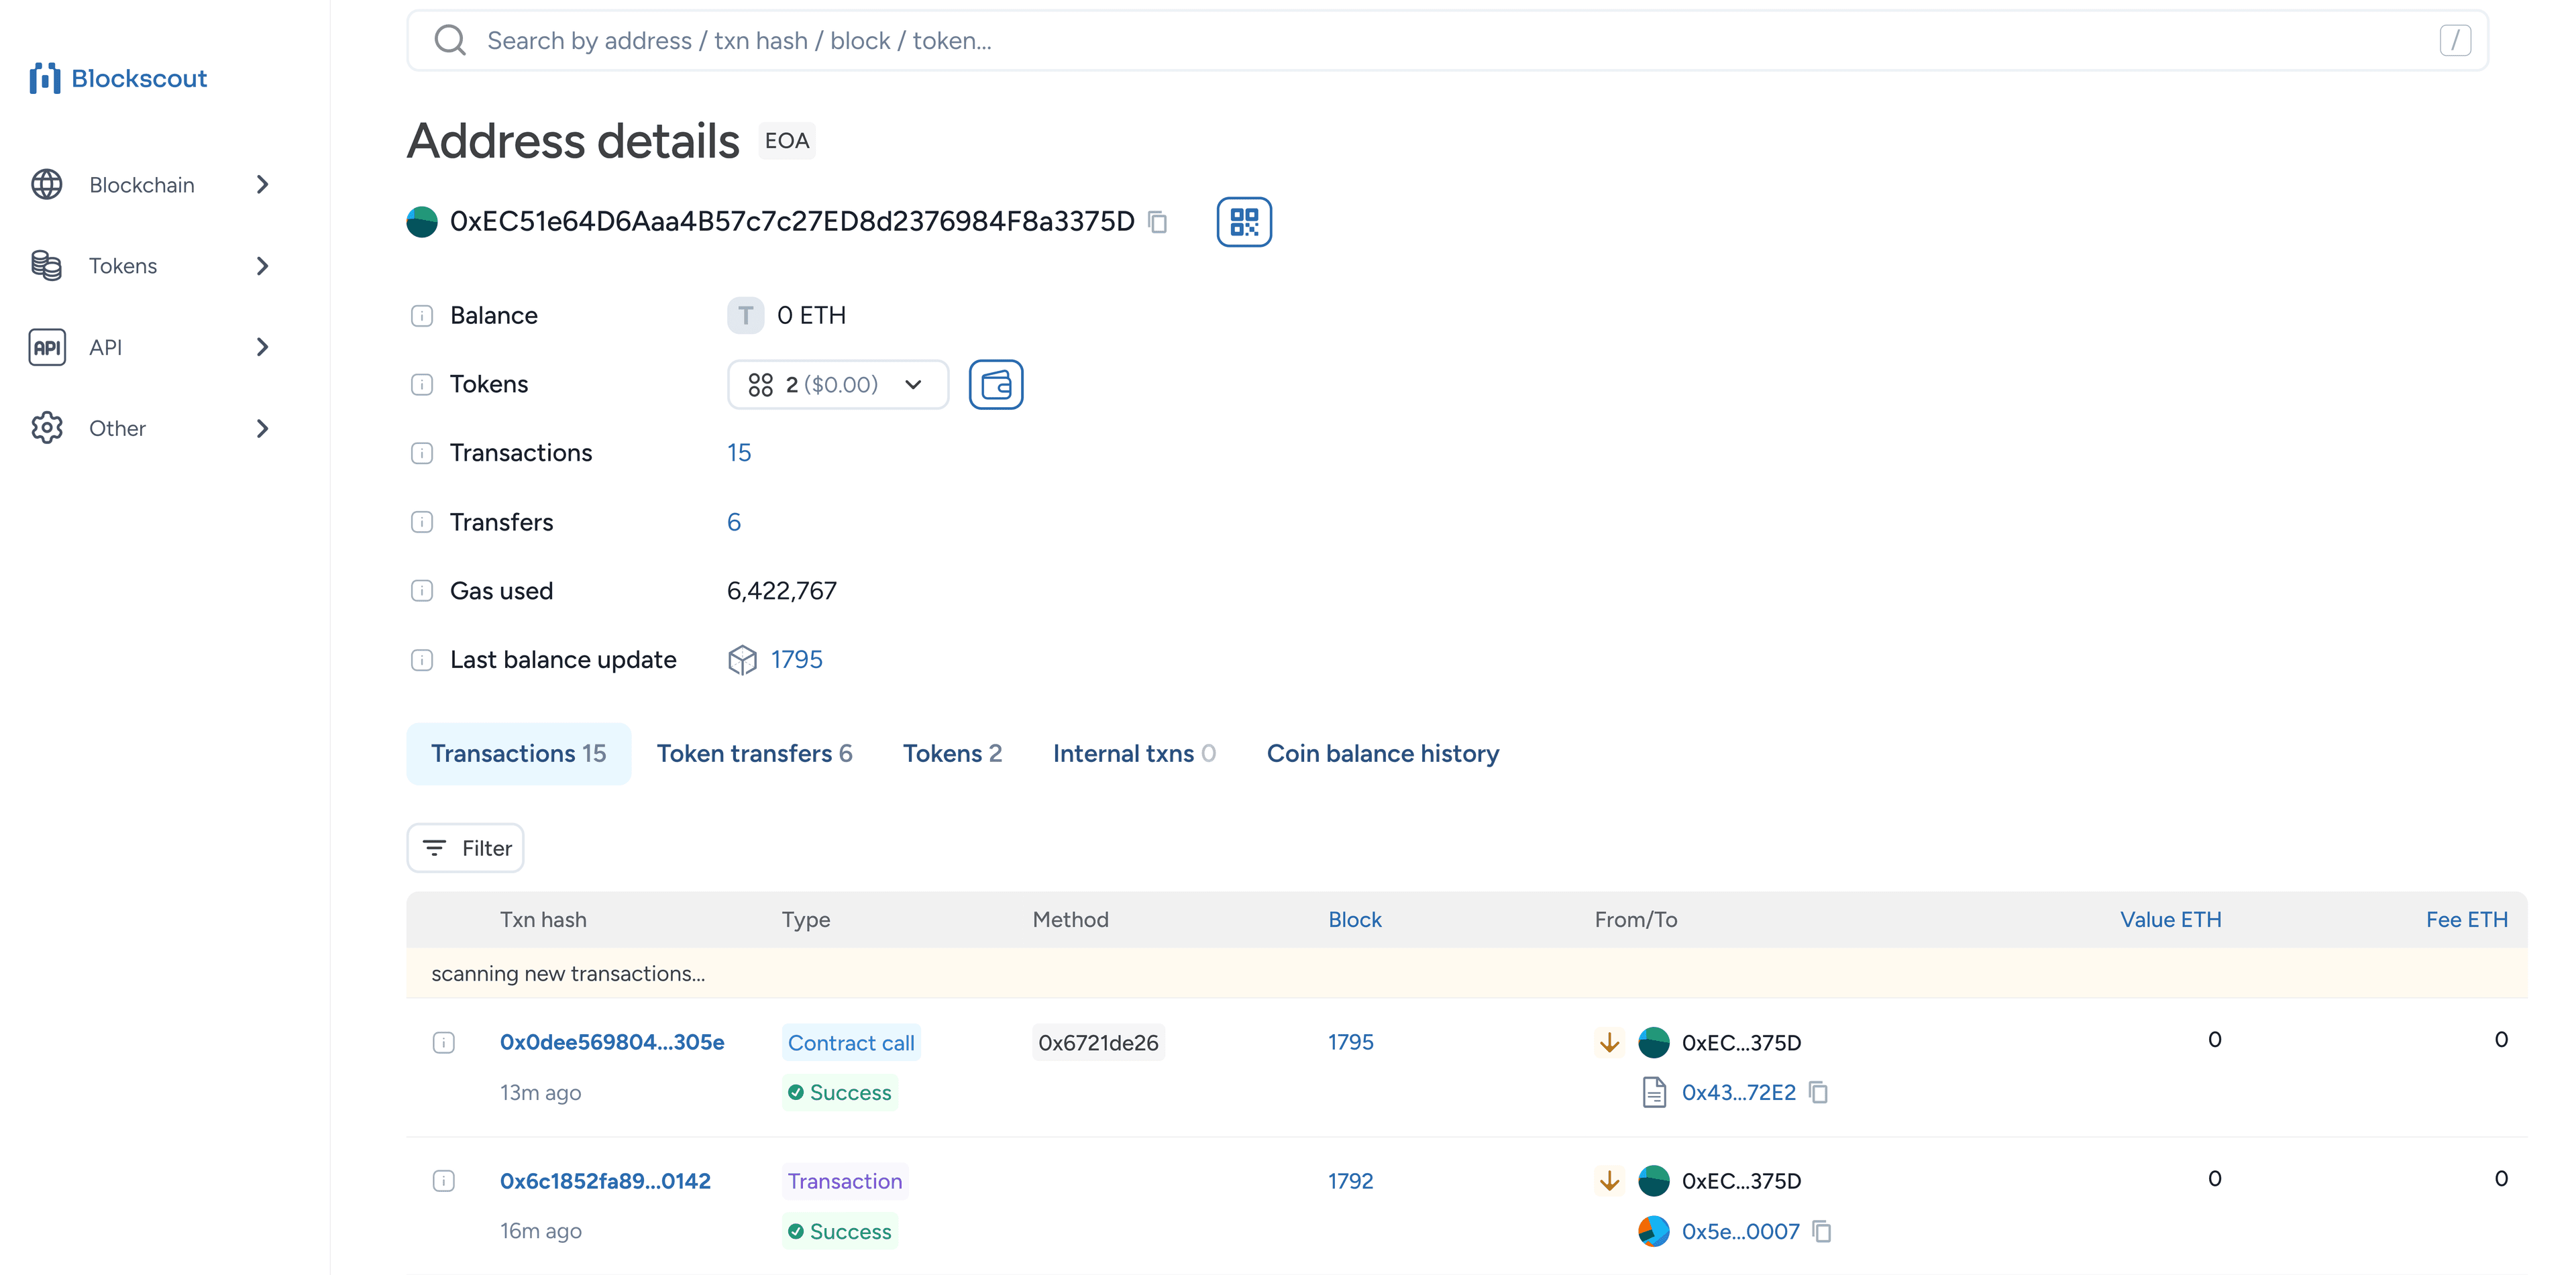Screen dimensions: 2576x1275
Task: Click the Contract call type tag
Action: tap(851, 1043)
